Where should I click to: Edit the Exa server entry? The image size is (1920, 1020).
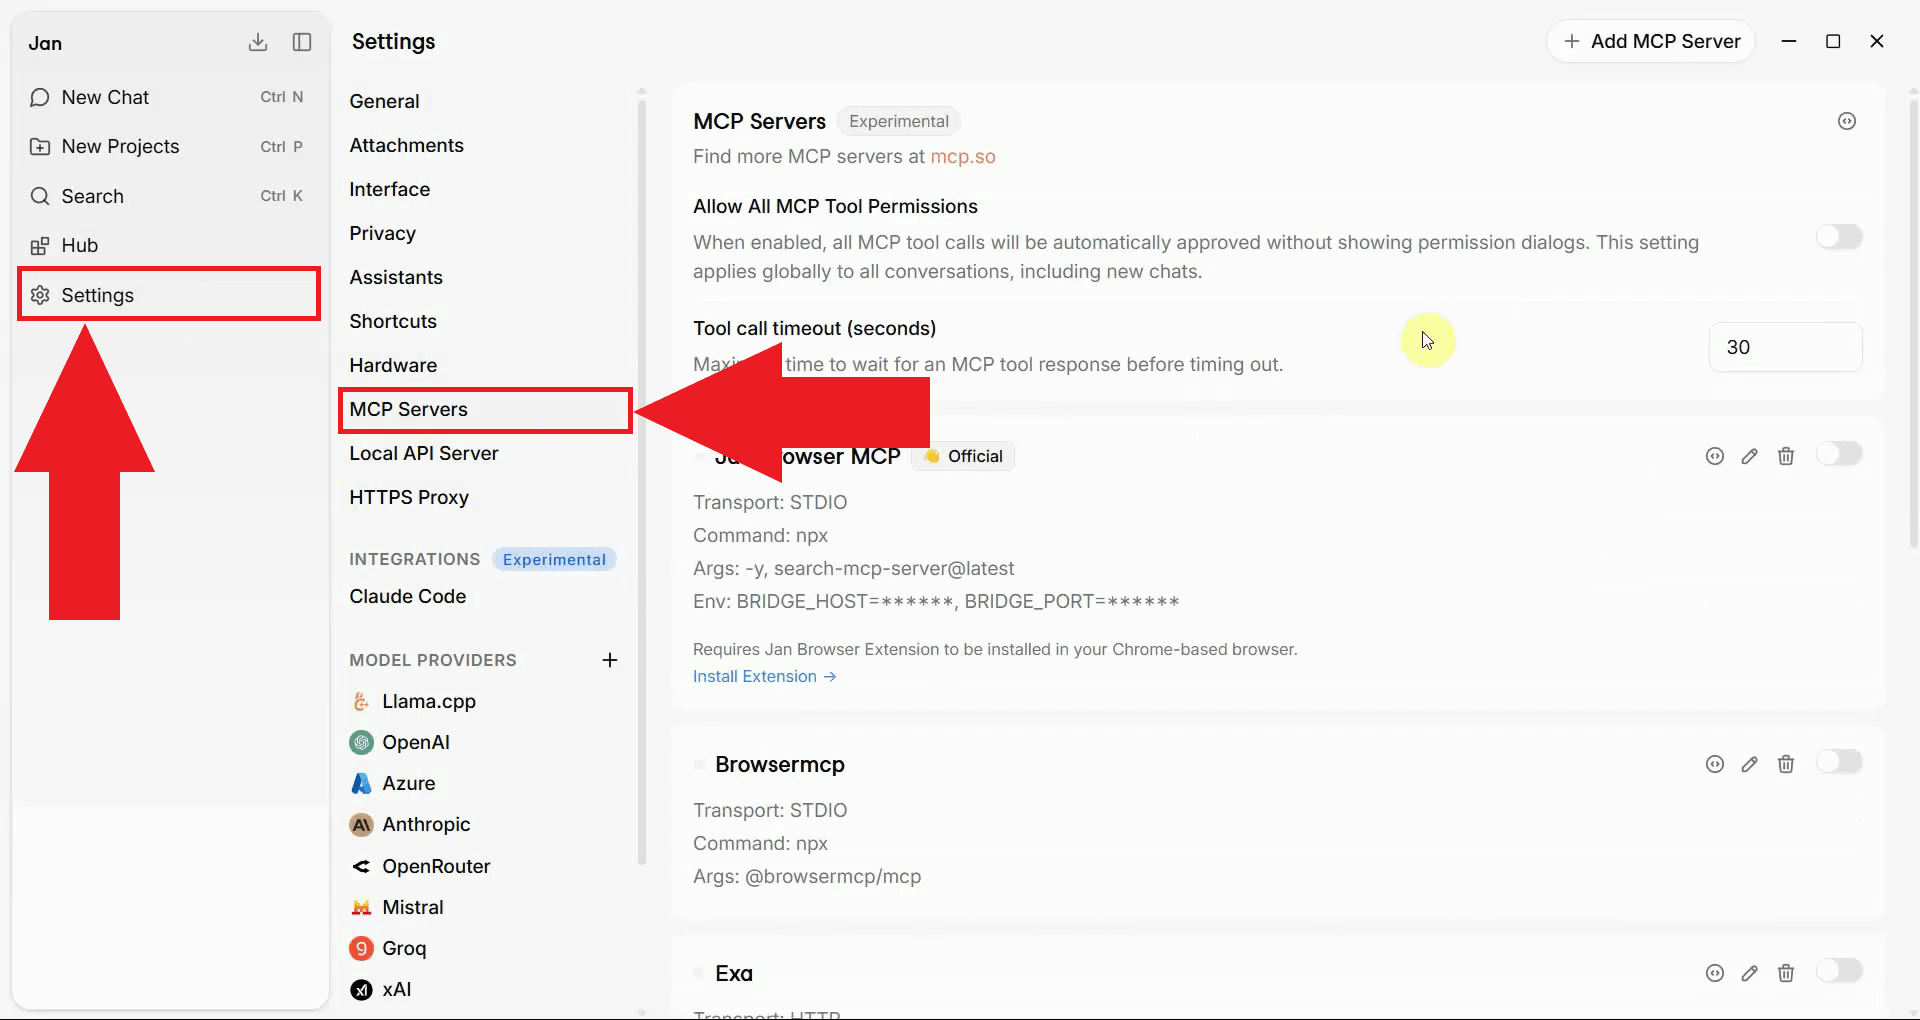click(x=1749, y=973)
